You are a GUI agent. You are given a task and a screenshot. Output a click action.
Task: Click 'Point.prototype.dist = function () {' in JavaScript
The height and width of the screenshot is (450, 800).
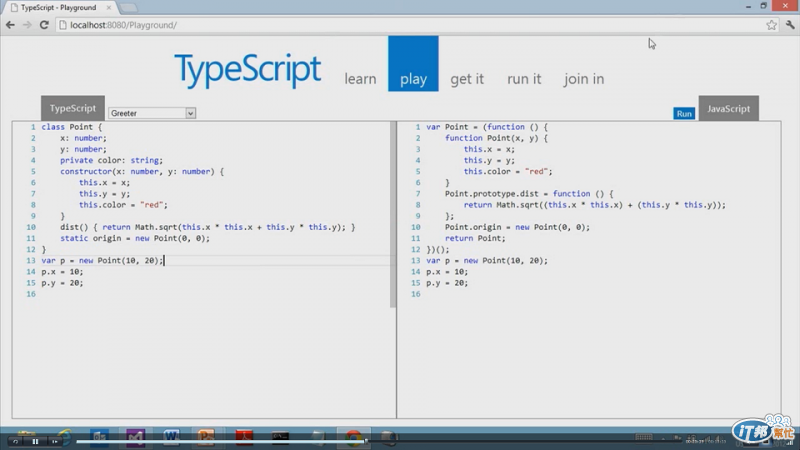[529, 194]
